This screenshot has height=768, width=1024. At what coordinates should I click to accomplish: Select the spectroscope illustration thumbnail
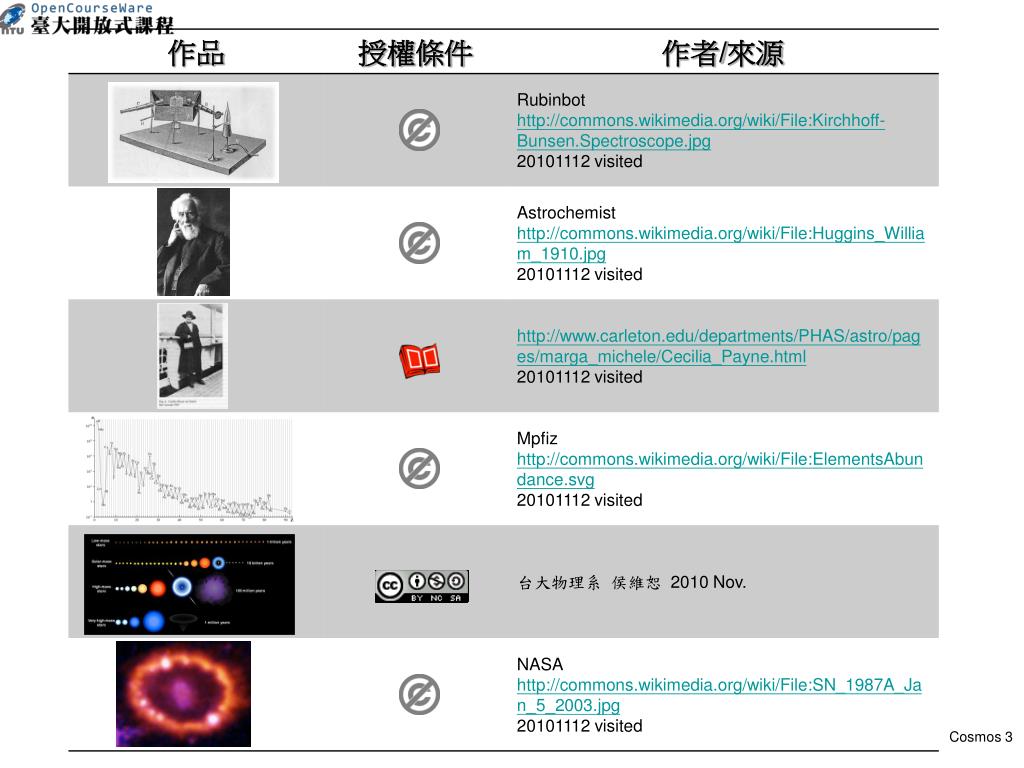coord(193,132)
